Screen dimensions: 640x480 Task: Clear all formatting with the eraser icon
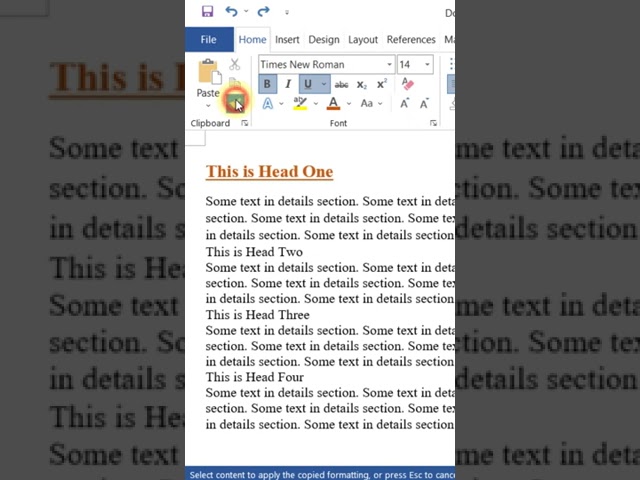pyautogui.click(x=407, y=84)
